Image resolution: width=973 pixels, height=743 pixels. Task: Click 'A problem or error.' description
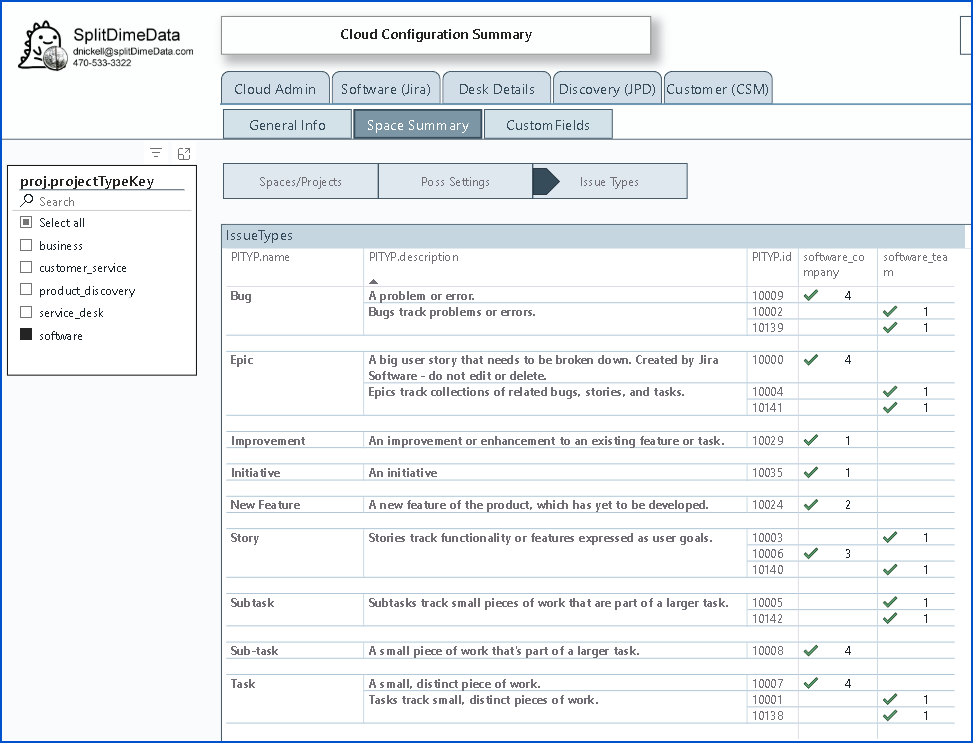(421, 295)
